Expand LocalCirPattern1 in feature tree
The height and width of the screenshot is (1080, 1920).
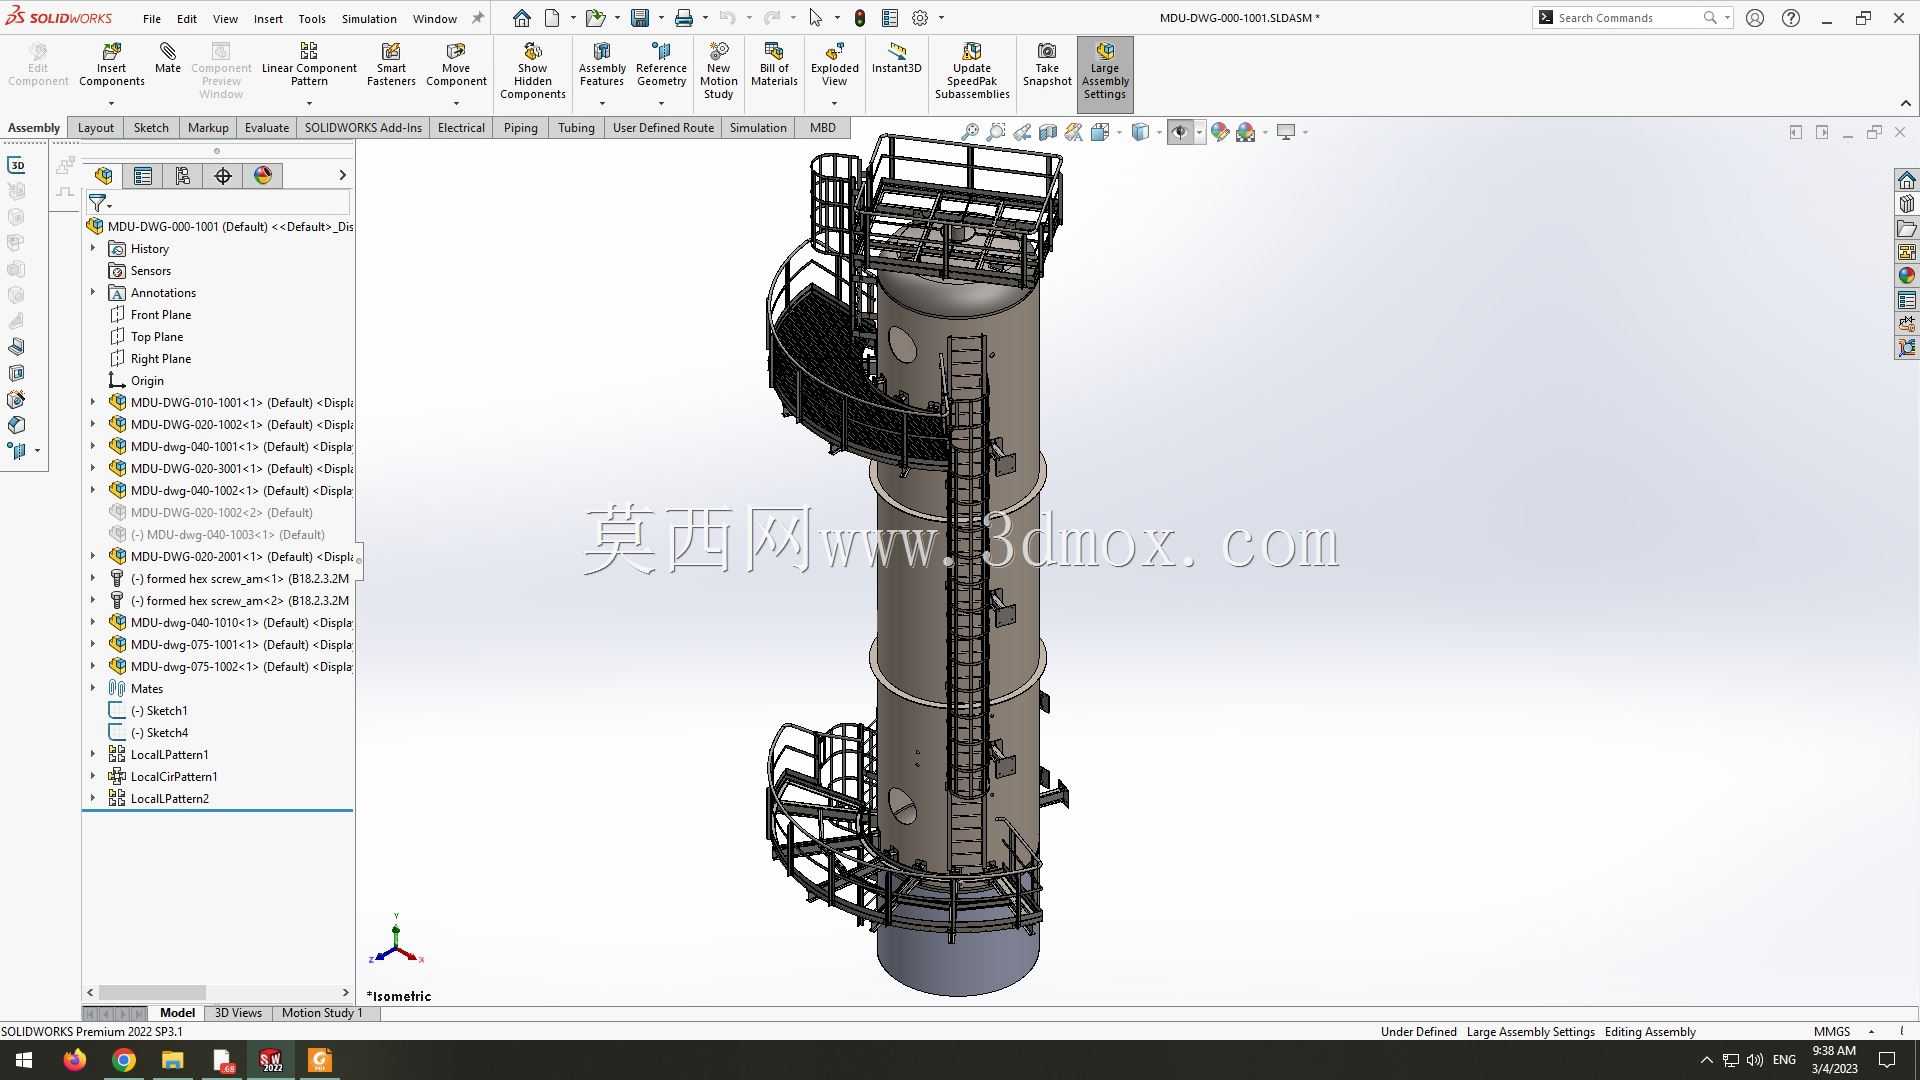(93, 776)
